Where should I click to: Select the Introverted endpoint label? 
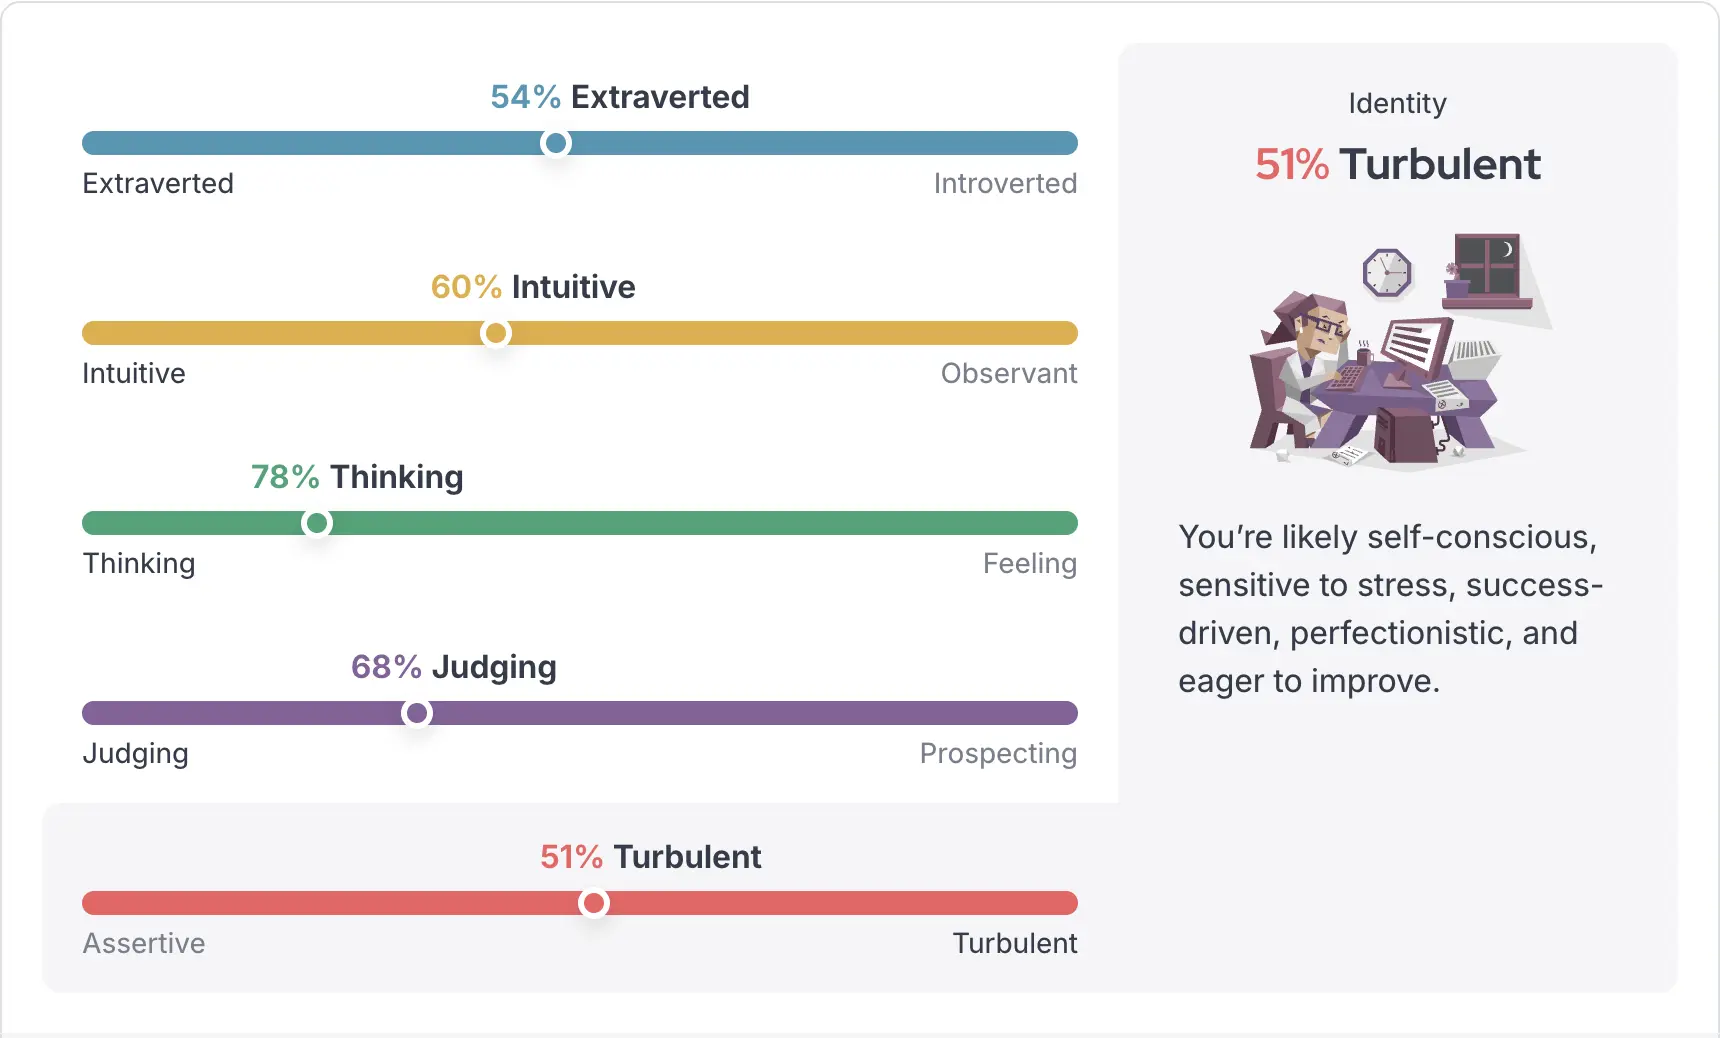pos(1004,183)
